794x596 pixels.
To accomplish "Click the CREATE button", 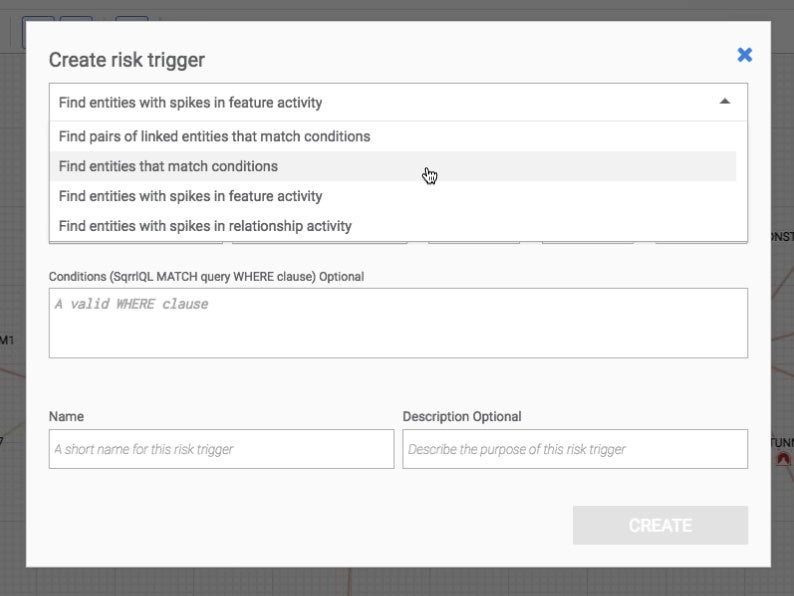I will (x=660, y=526).
